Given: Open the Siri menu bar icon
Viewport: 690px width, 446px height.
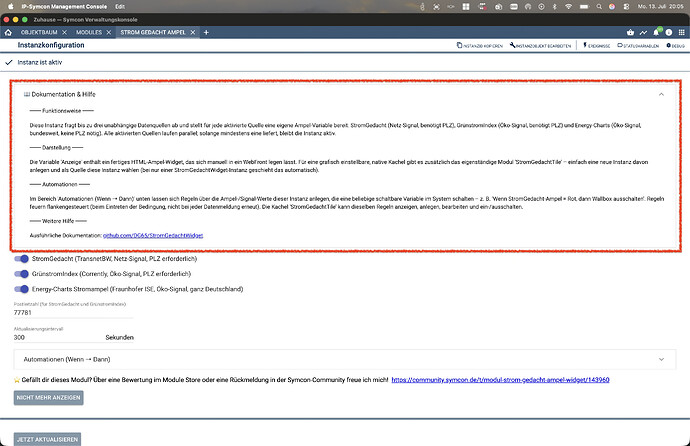Looking at the screenshot, I should (x=612, y=7).
